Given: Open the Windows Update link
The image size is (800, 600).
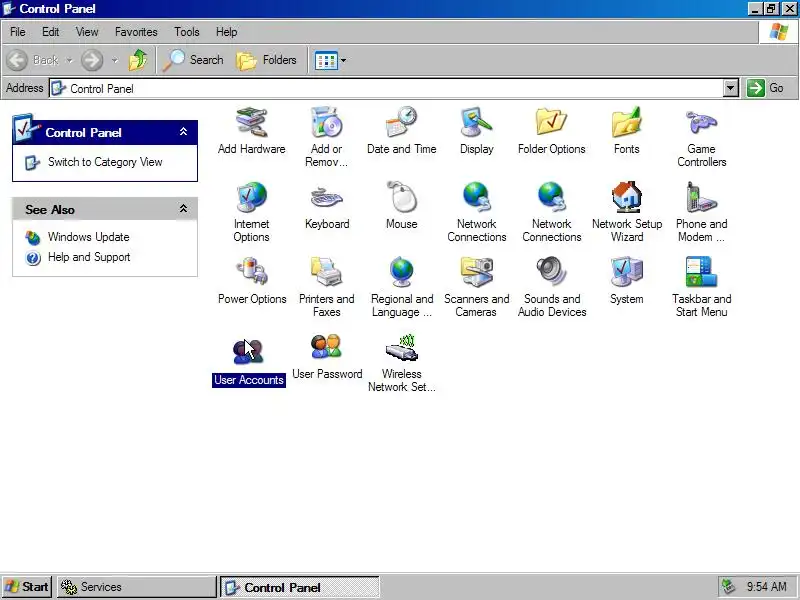Looking at the screenshot, I should click(88, 237).
